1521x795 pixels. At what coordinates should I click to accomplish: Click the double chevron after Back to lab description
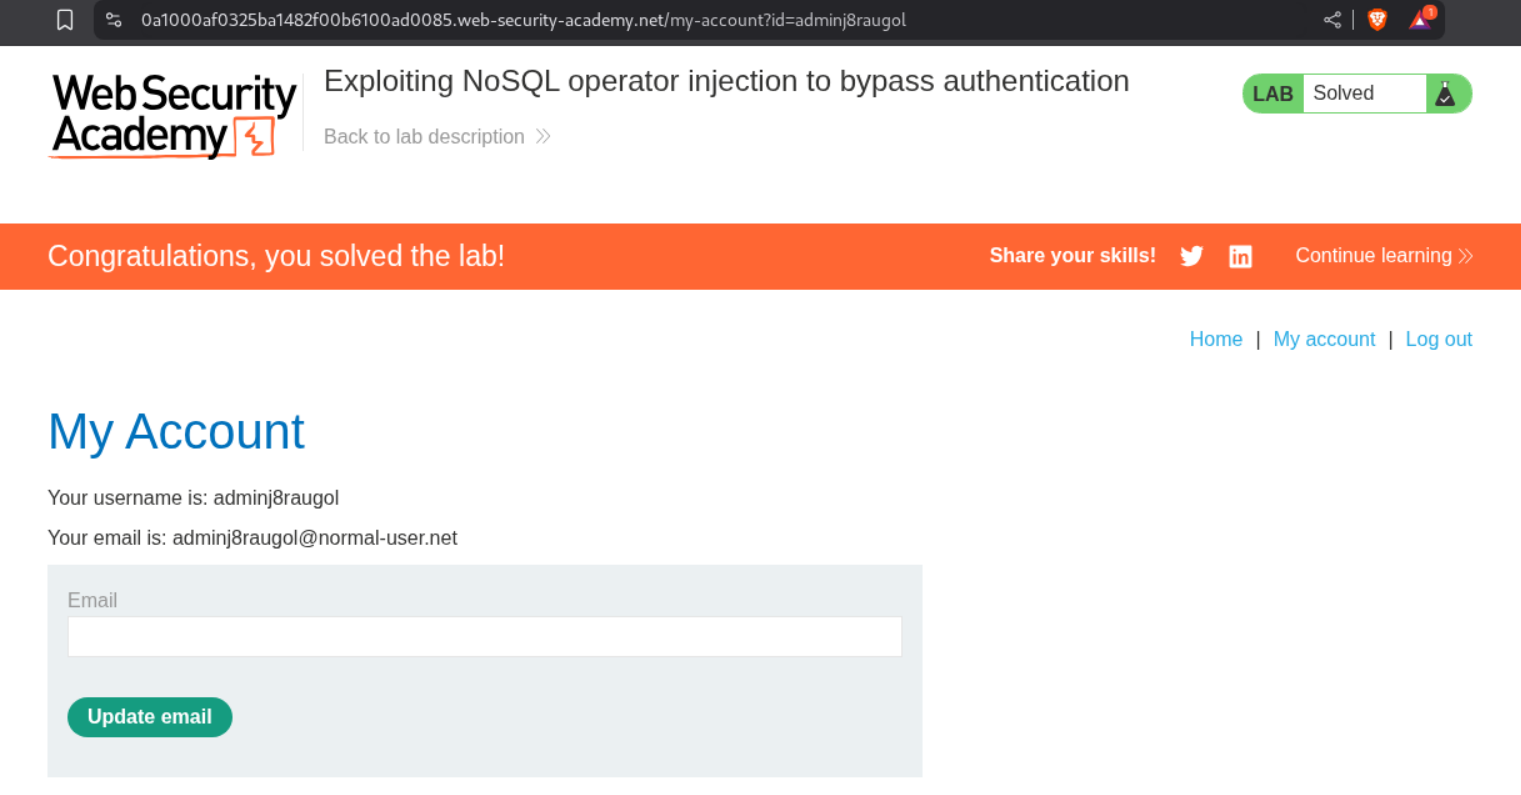click(x=543, y=137)
